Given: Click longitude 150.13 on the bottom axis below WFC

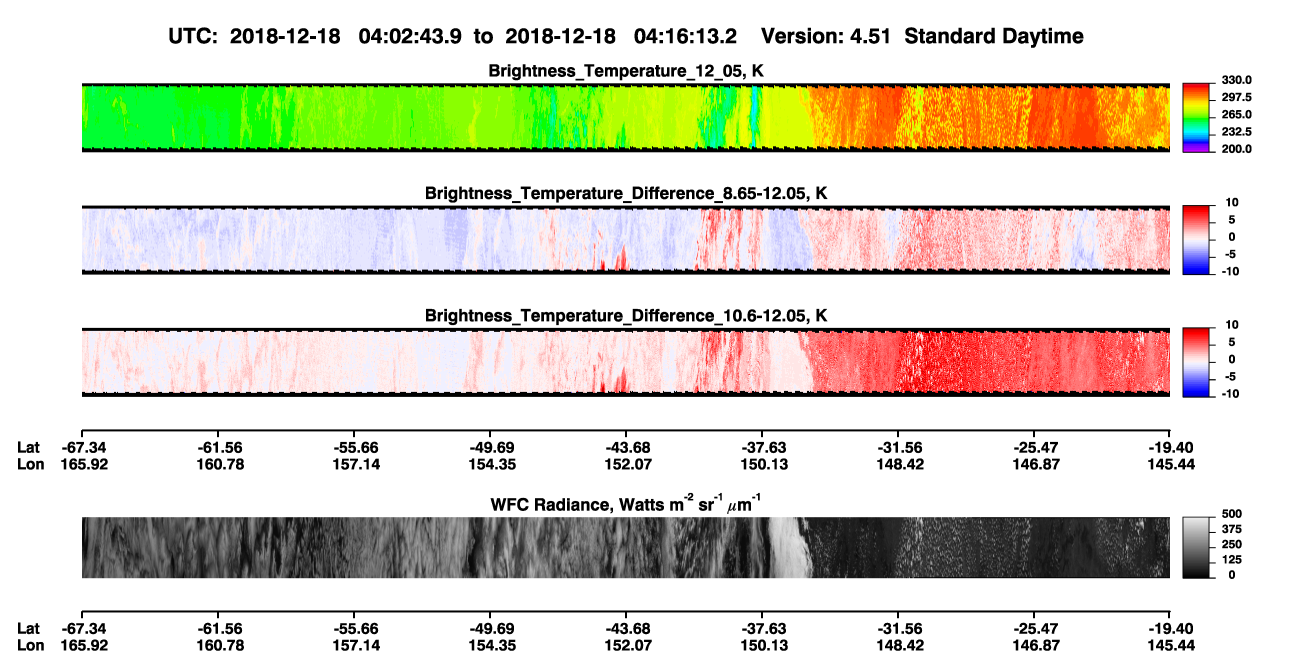Looking at the screenshot, I should click(x=762, y=645).
